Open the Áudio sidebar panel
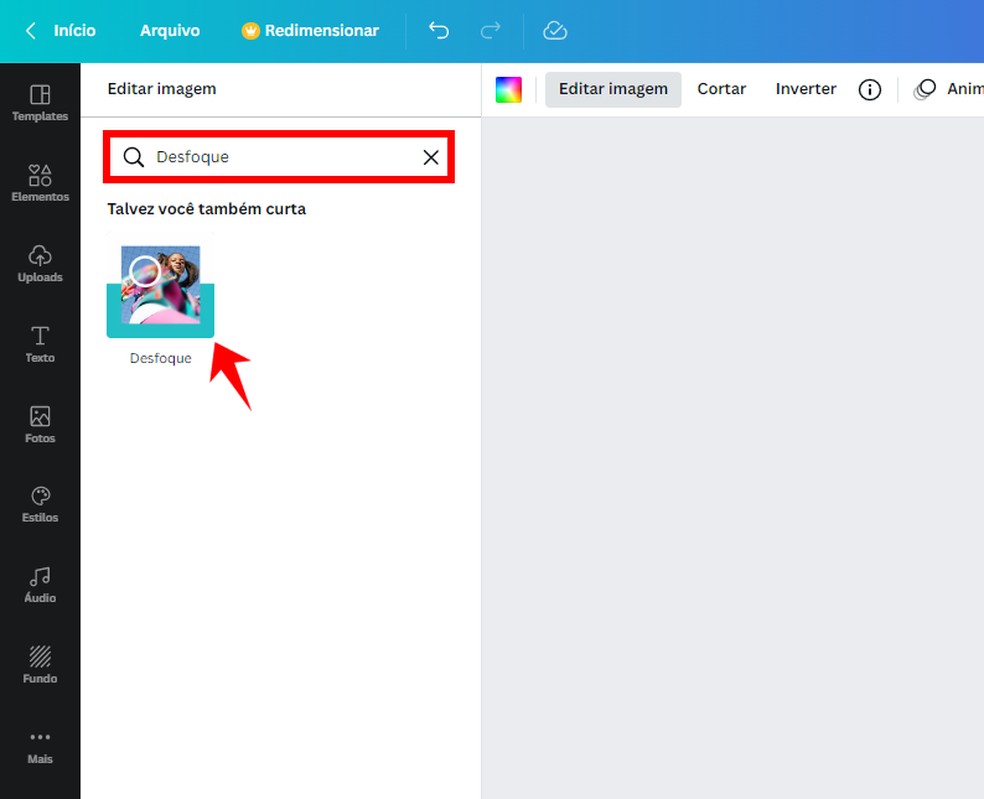Screen dimensions: 984x799 click(40, 585)
